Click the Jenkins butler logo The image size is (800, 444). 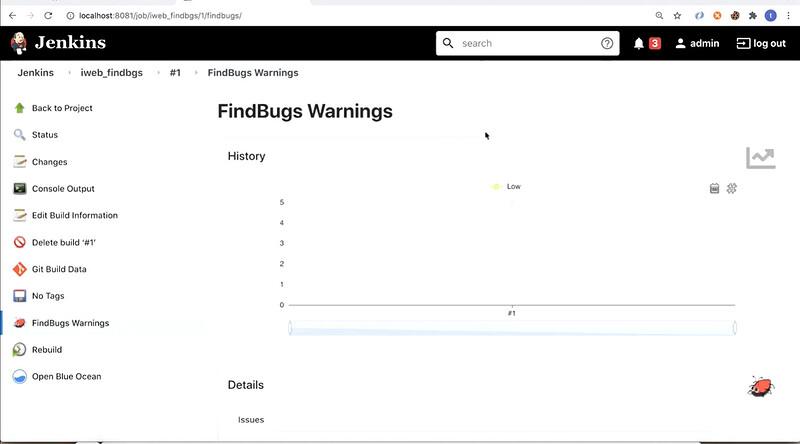[19, 43]
